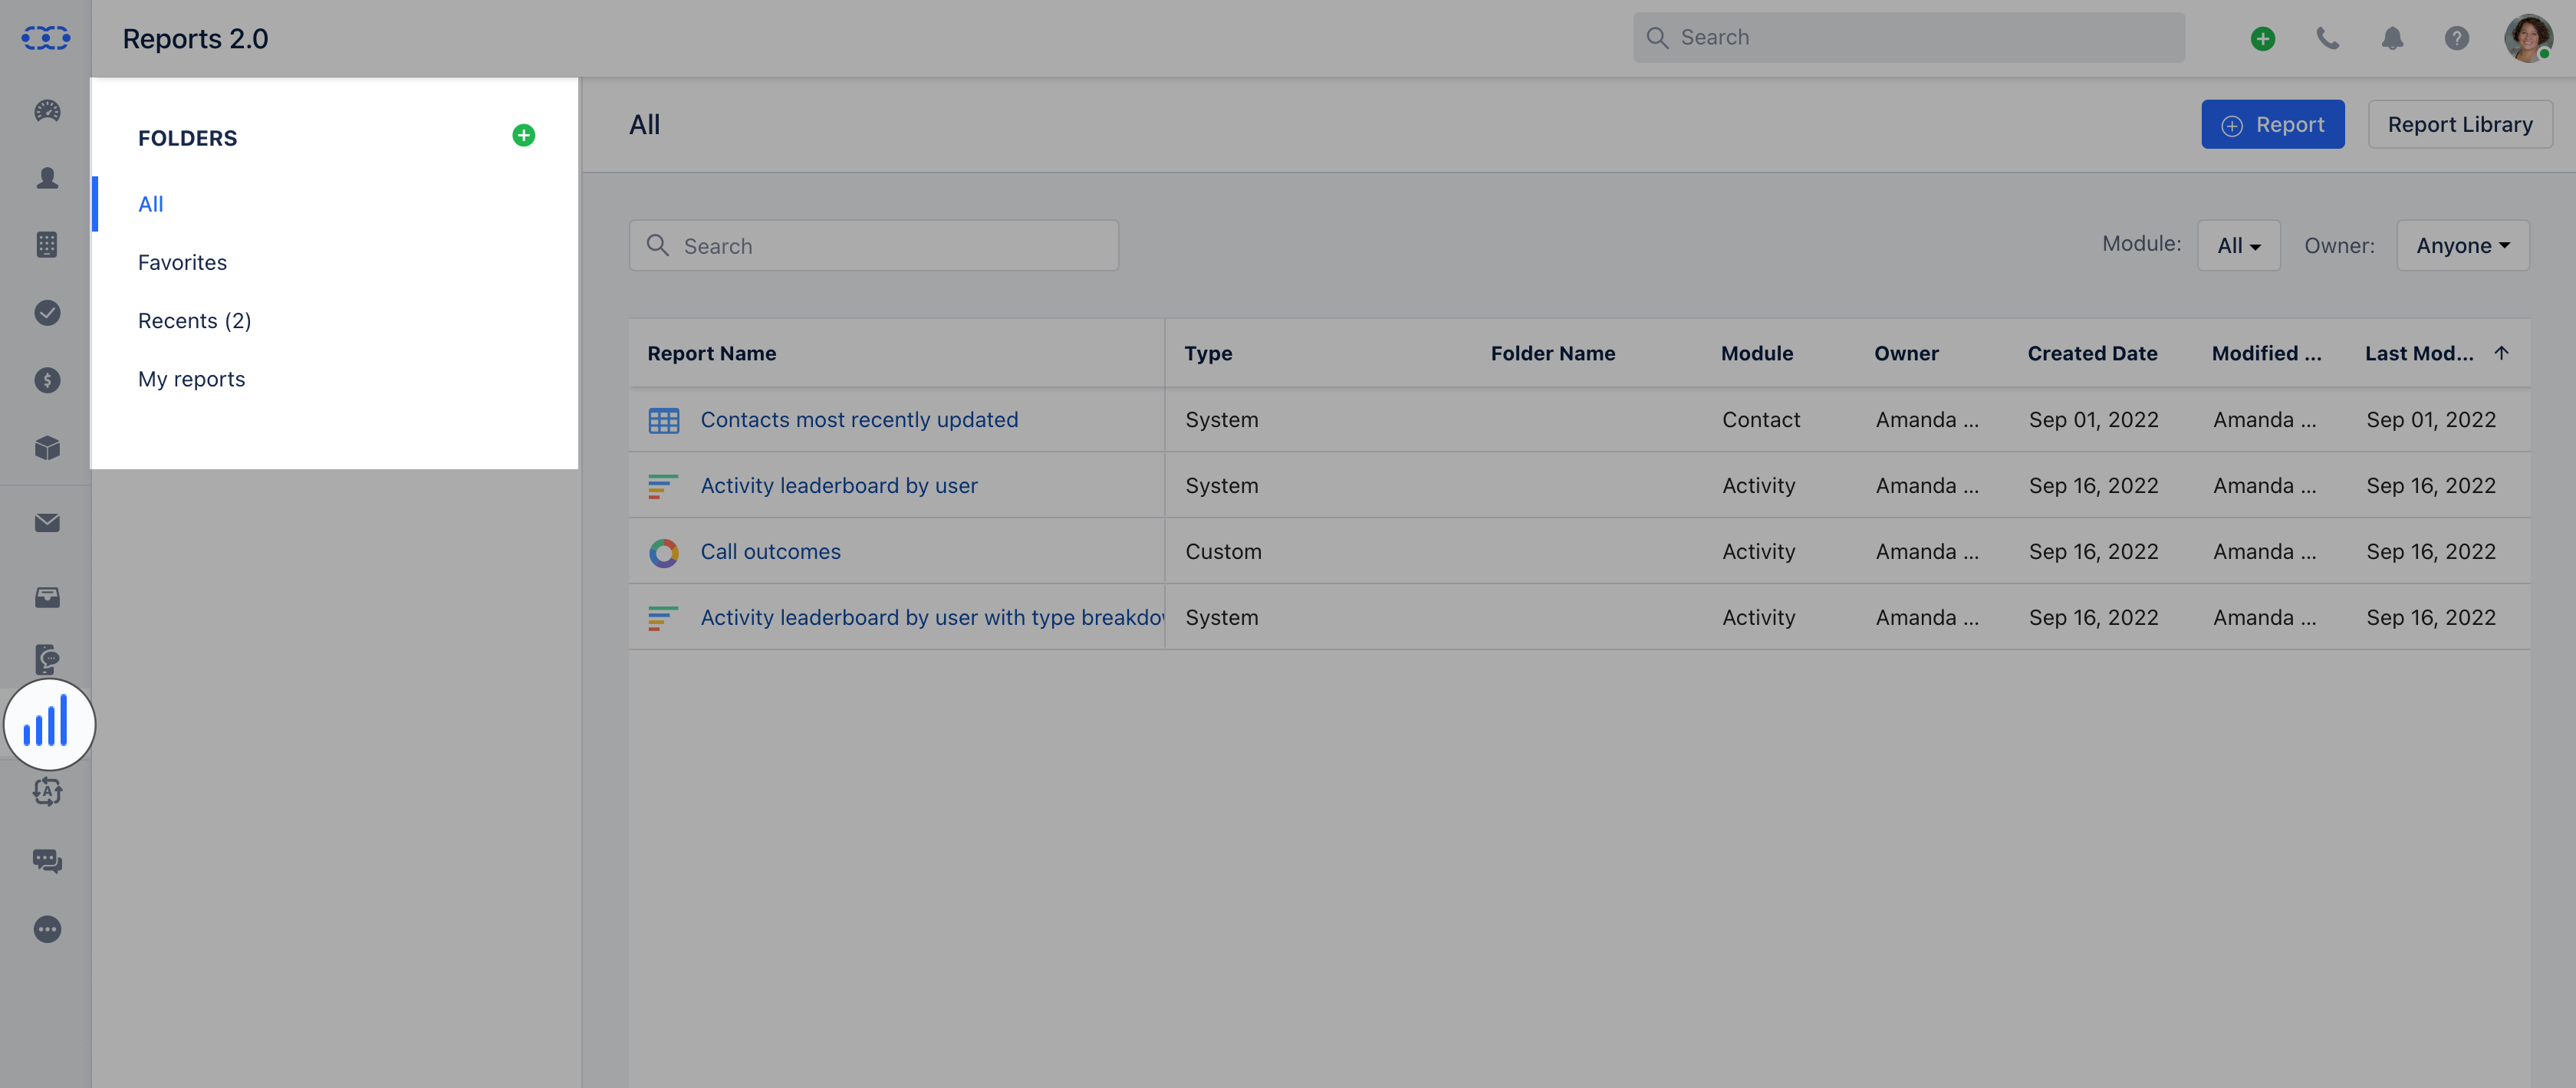Open the Products box icon in sidebar
The height and width of the screenshot is (1088, 2576).
47,448
